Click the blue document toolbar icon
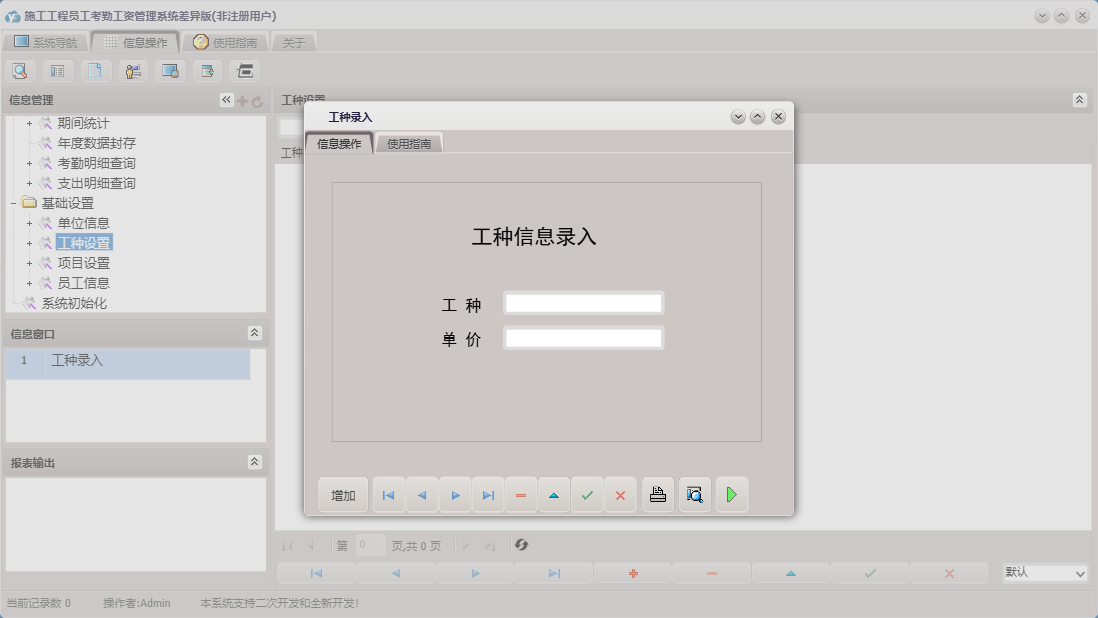This screenshot has height=618, width=1098. tap(95, 71)
